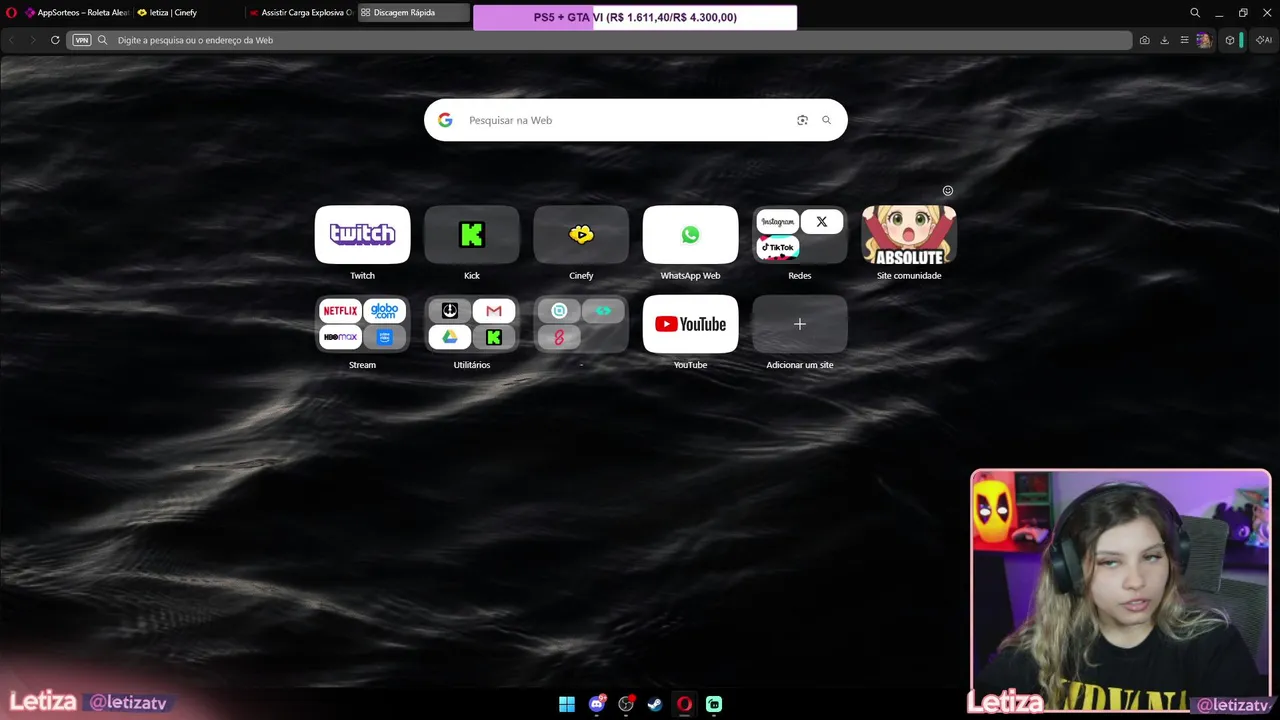This screenshot has height=720, width=1280.
Task: Reload the page with the refresh button
Action: coord(55,40)
